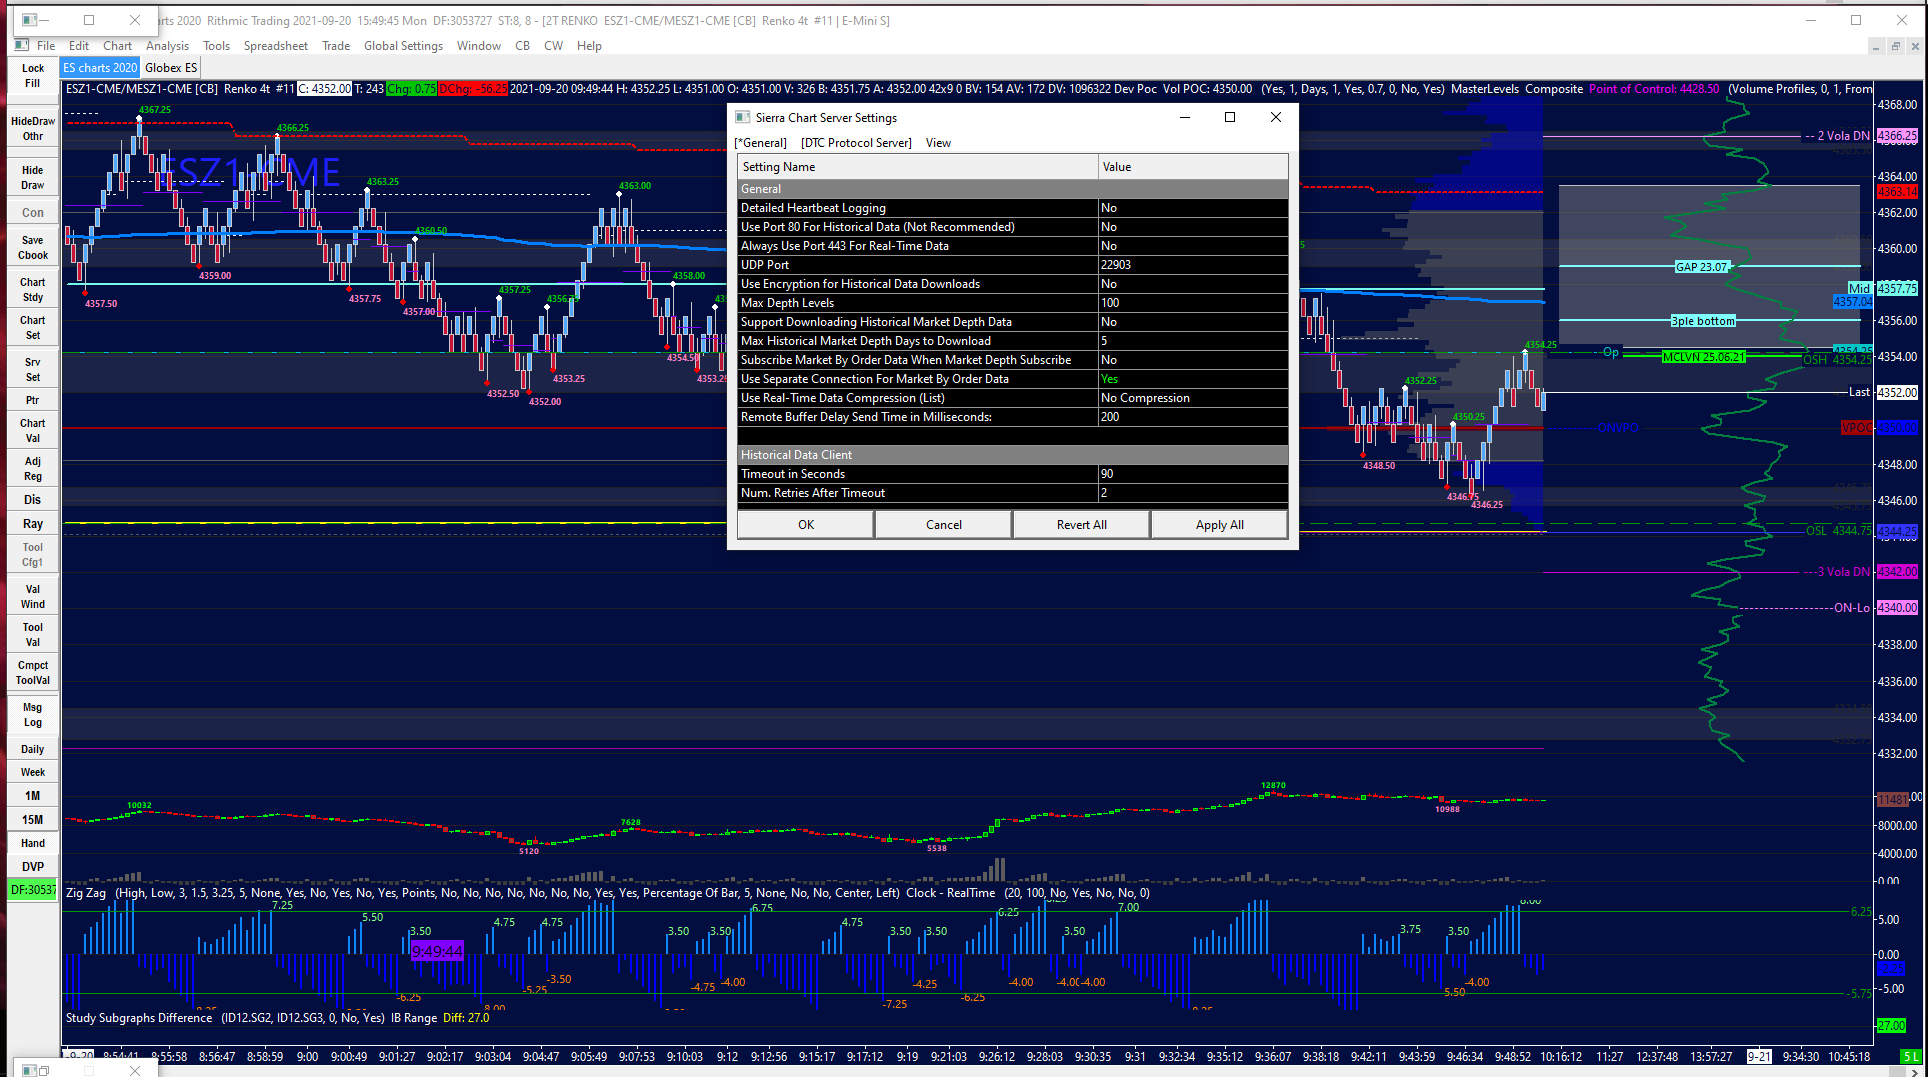Open the Spreadsheet menu
The image size is (1928, 1077).
(x=276, y=46)
